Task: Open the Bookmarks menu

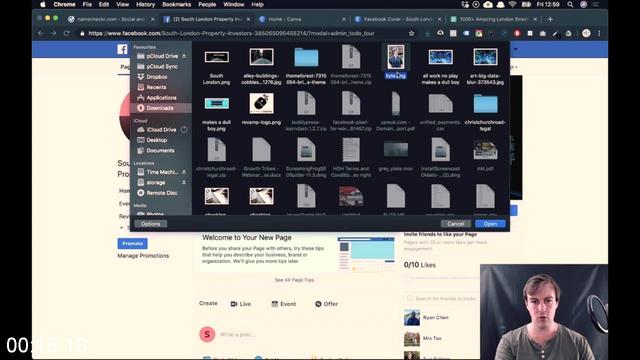Action: (177, 4)
